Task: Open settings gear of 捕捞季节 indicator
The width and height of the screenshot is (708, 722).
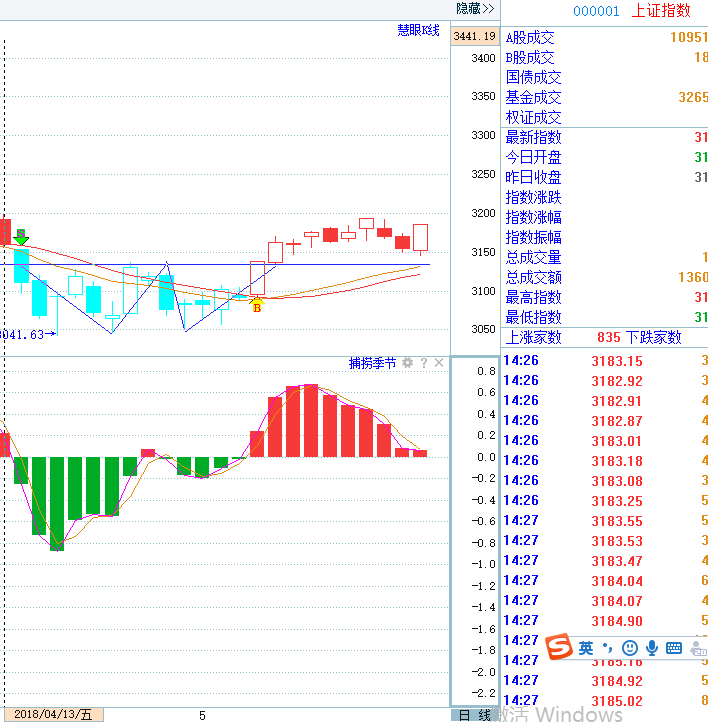Action: pos(407,363)
